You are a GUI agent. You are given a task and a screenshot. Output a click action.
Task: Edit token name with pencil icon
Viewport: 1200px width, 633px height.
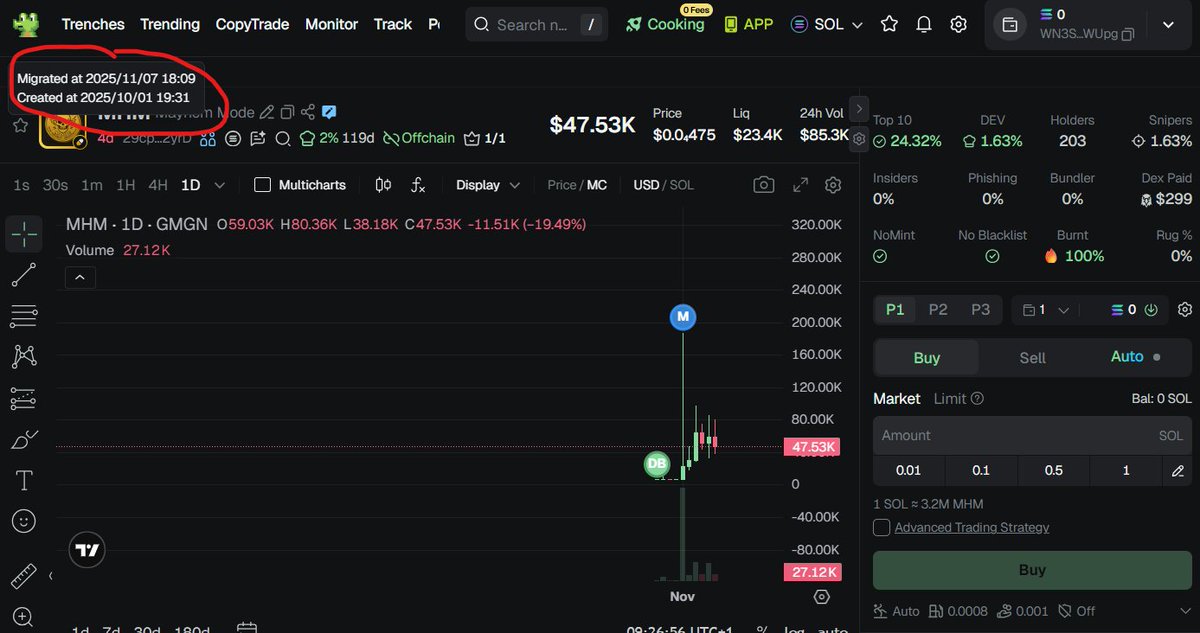(x=267, y=112)
